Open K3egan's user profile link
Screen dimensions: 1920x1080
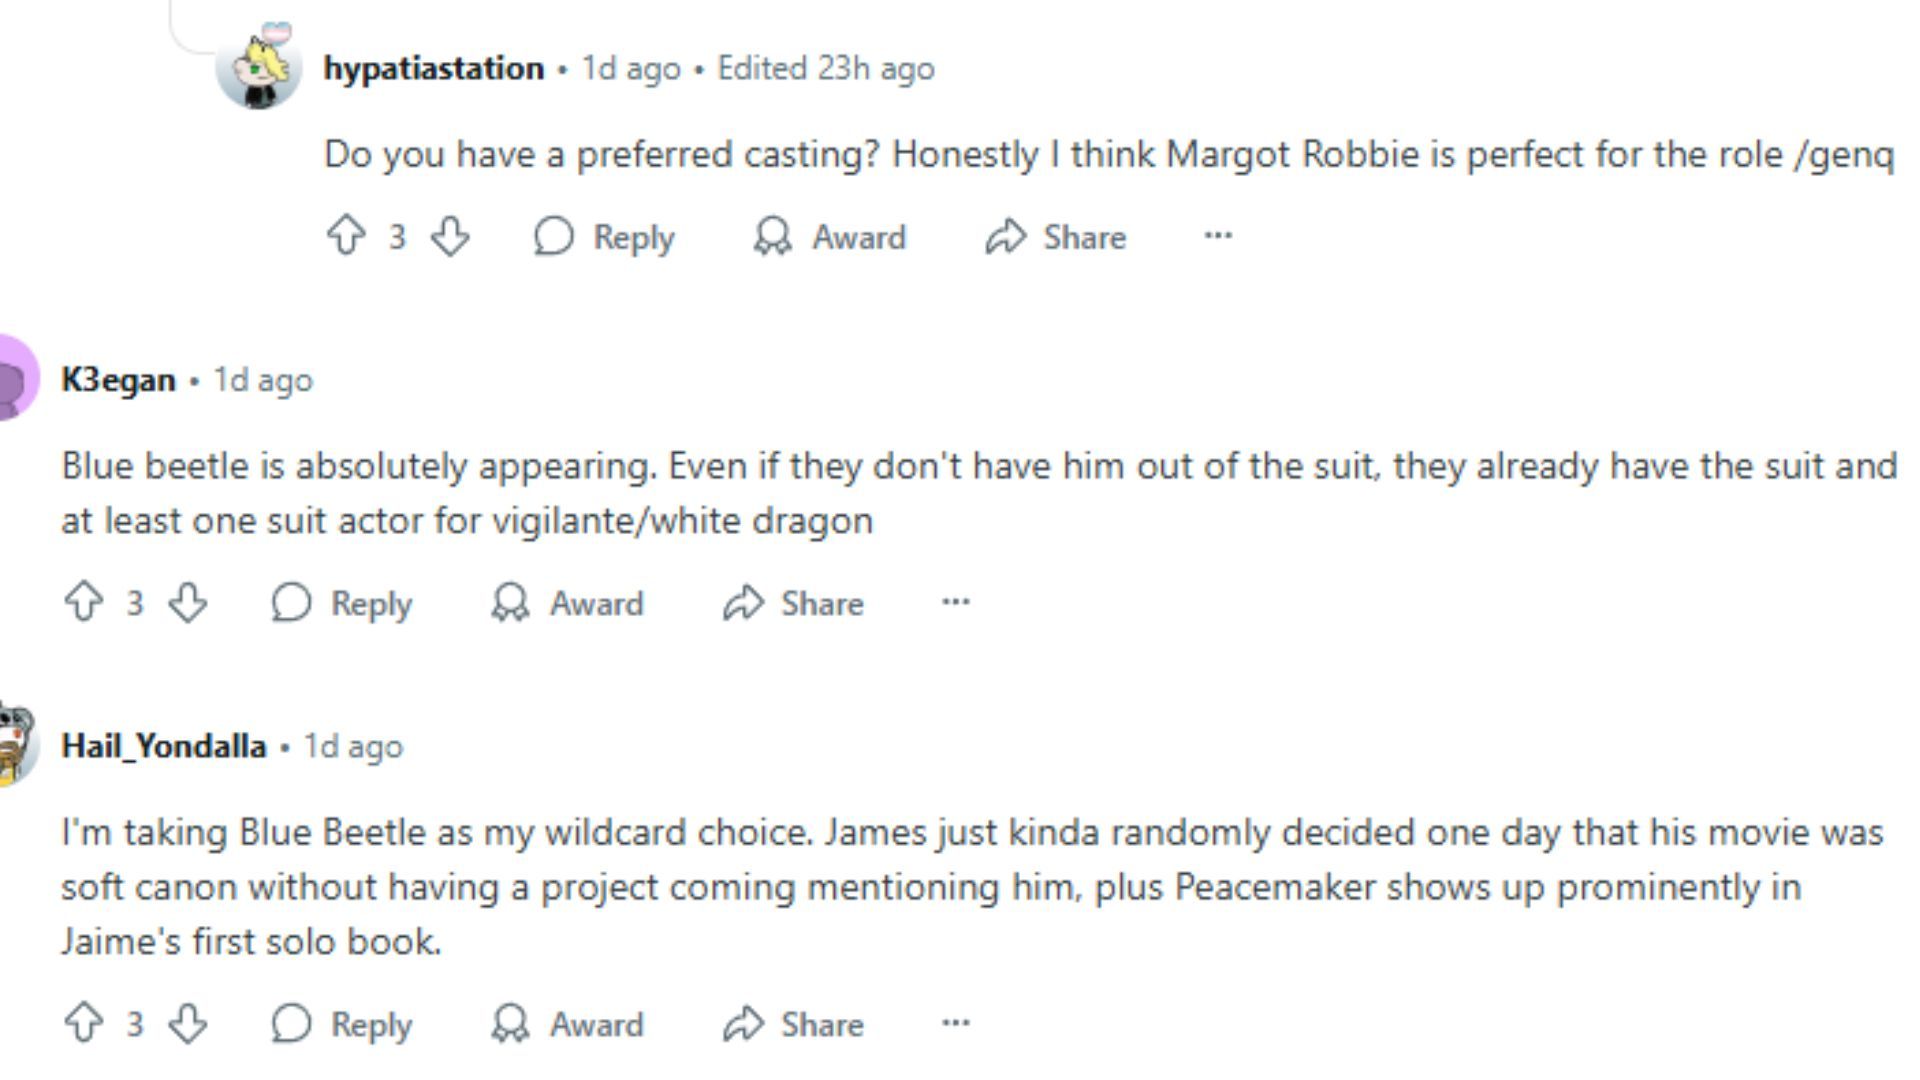[x=118, y=380]
